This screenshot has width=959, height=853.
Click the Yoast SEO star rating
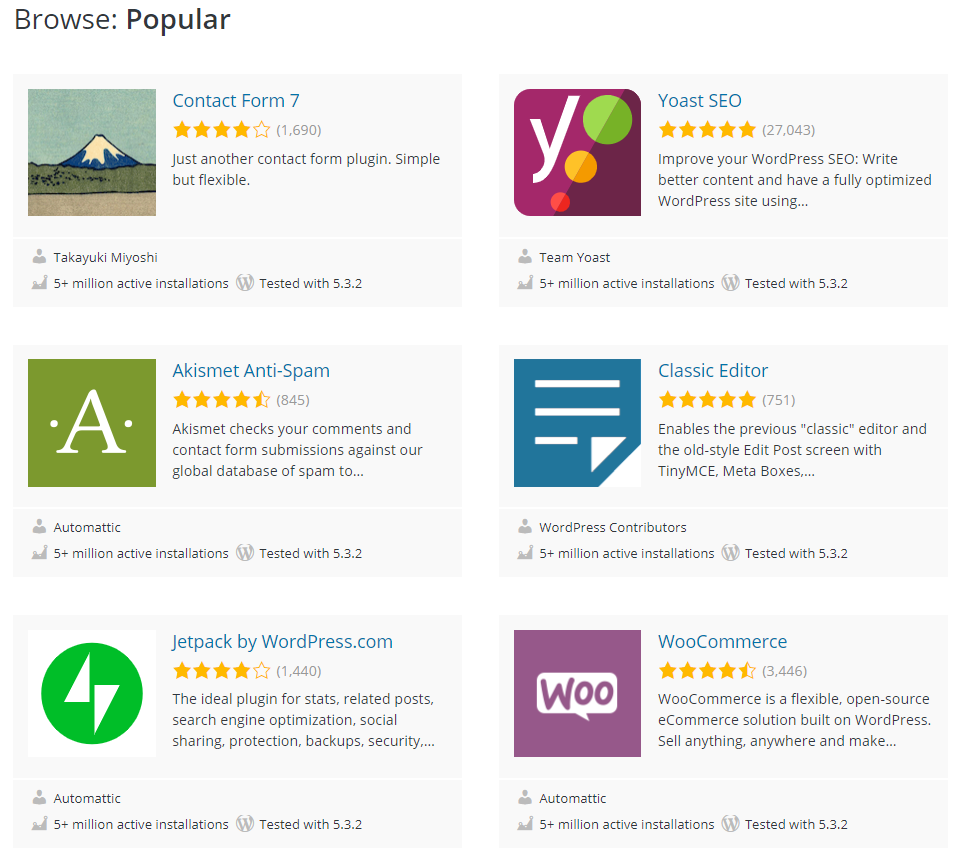point(707,130)
